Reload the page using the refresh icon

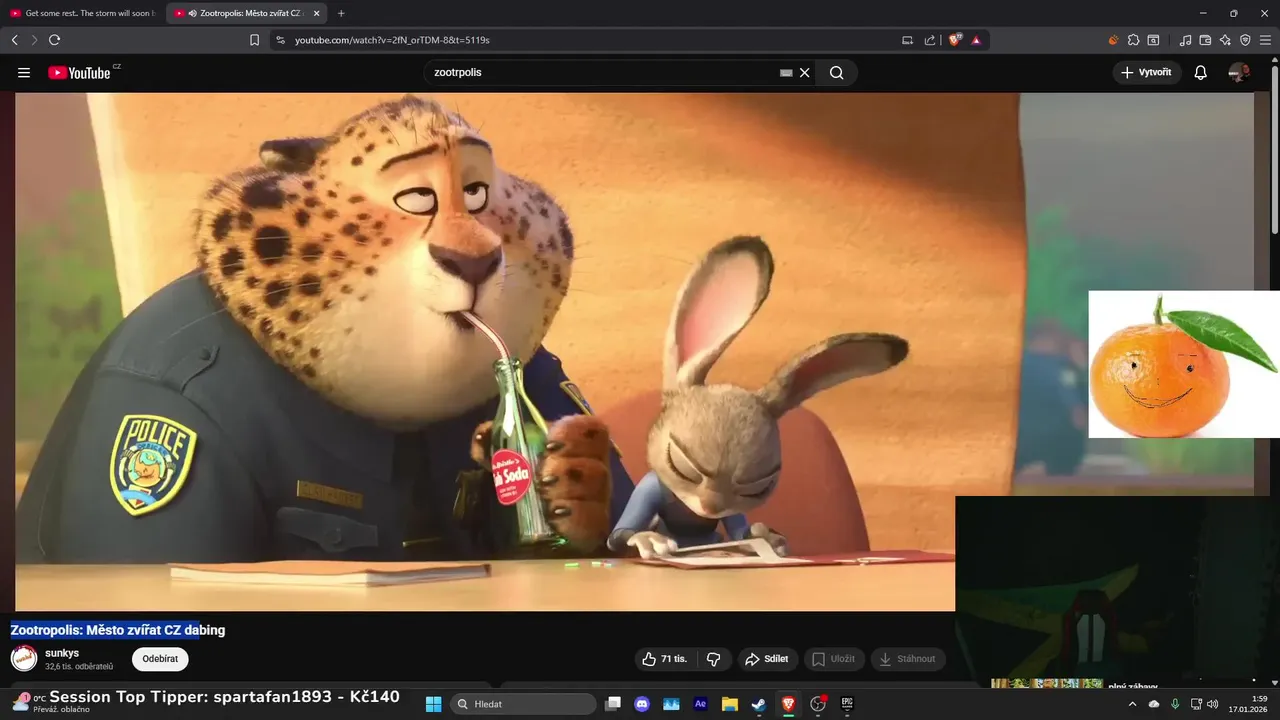[54, 40]
